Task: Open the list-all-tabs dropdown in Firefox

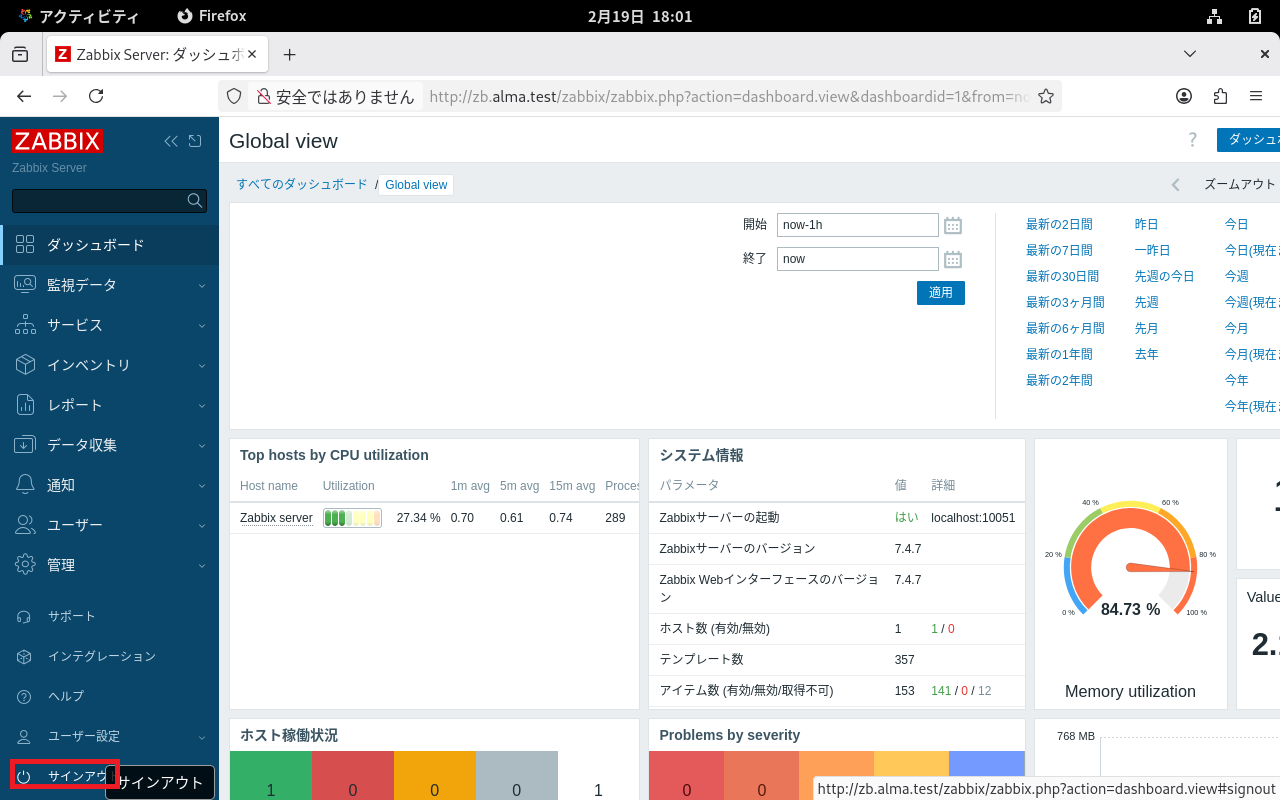Action: (x=1190, y=54)
